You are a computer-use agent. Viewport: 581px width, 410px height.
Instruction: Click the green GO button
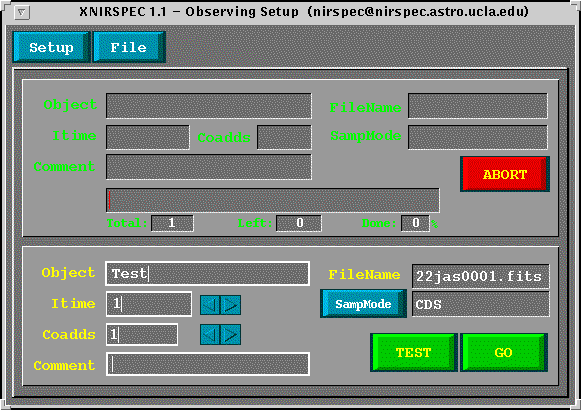coord(504,352)
